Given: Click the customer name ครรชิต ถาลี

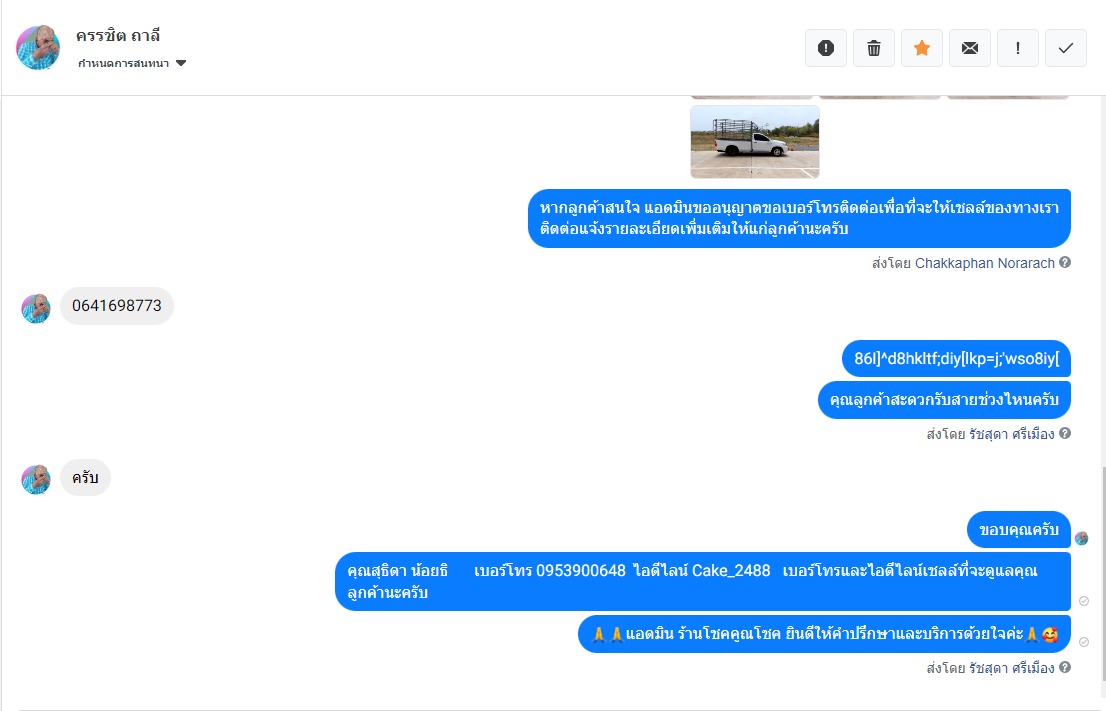Looking at the screenshot, I should pos(118,35).
